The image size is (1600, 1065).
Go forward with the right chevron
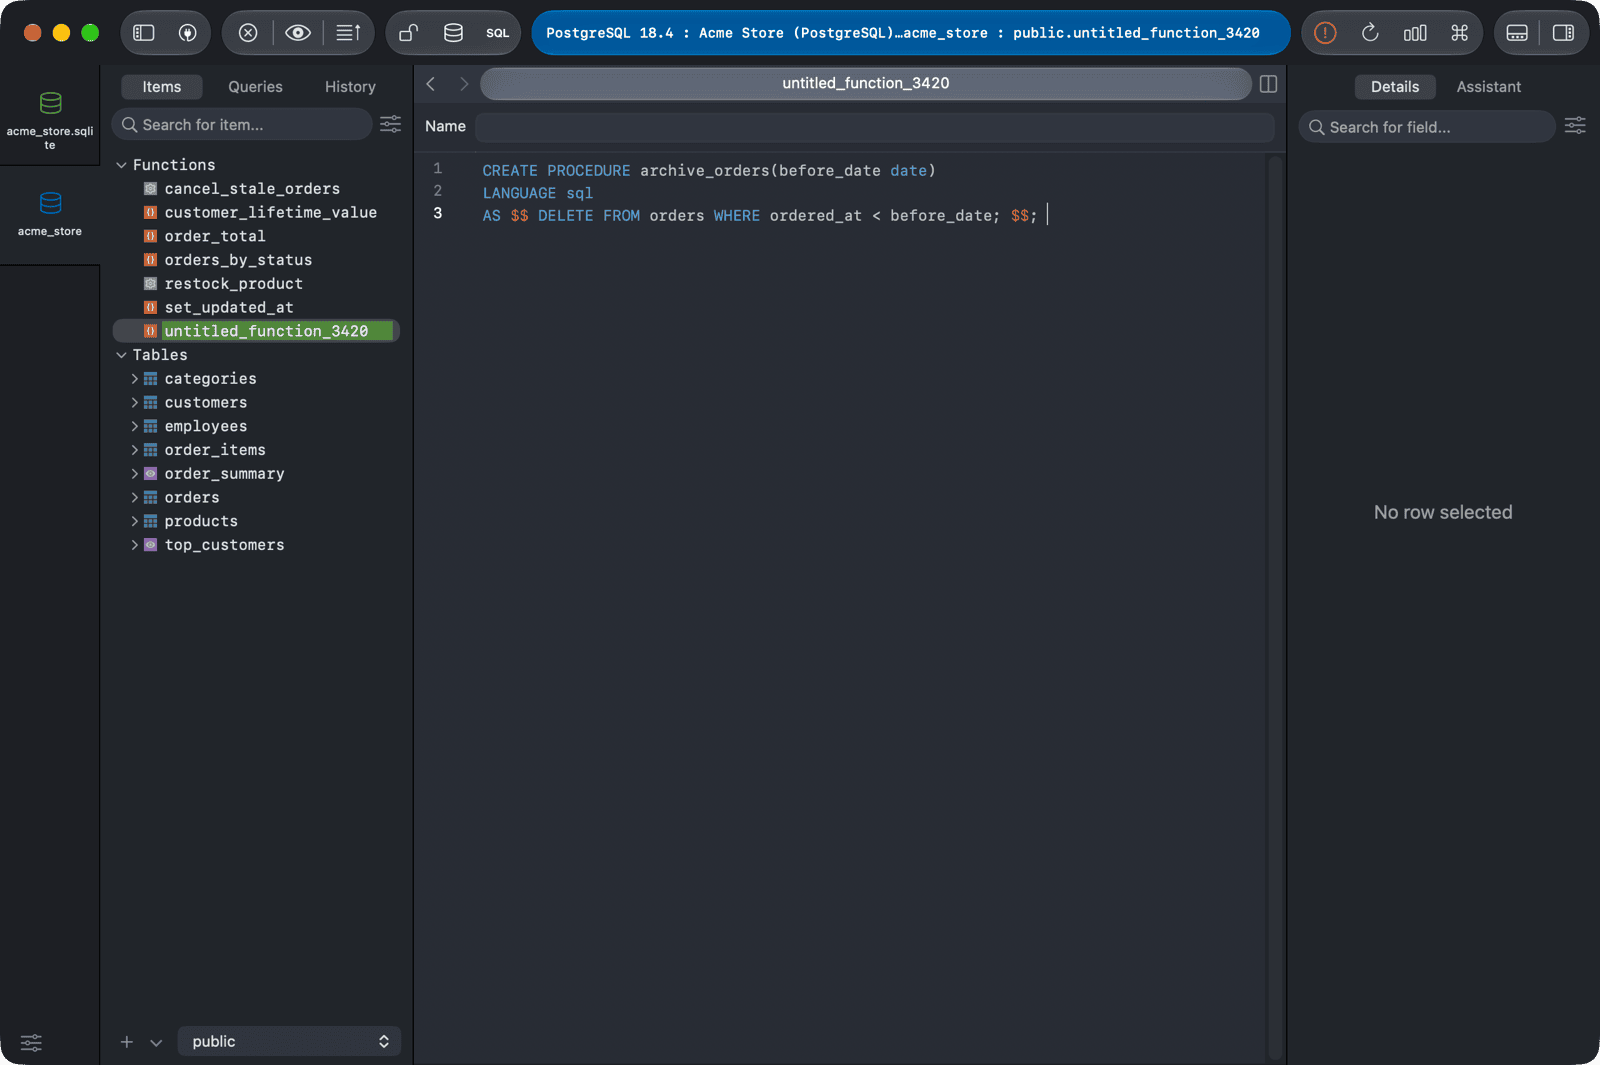click(x=463, y=84)
